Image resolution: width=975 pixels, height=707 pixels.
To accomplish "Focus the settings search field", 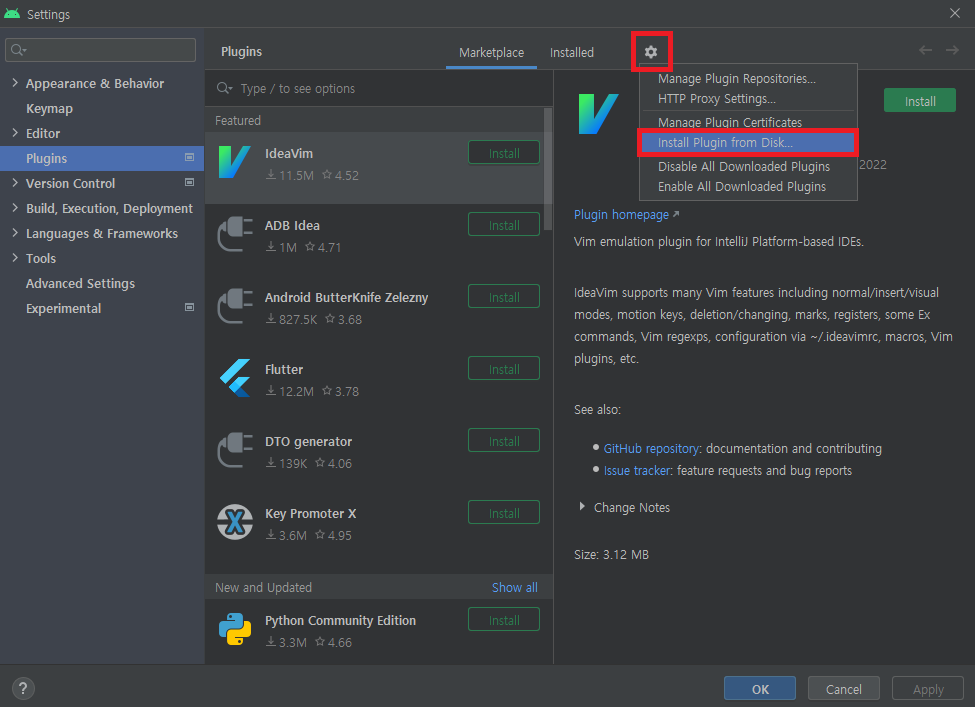I will click(101, 50).
